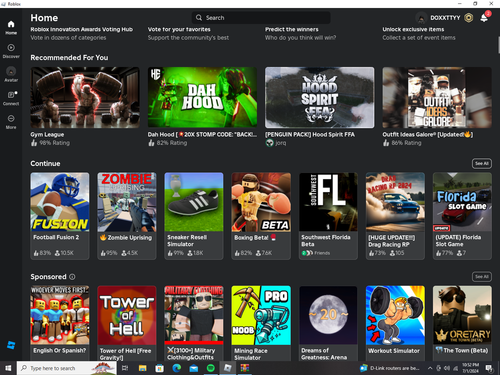The width and height of the screenshot is (500, 375).
Task: Click the network tray icon
Action: click(x=456, y=368)
